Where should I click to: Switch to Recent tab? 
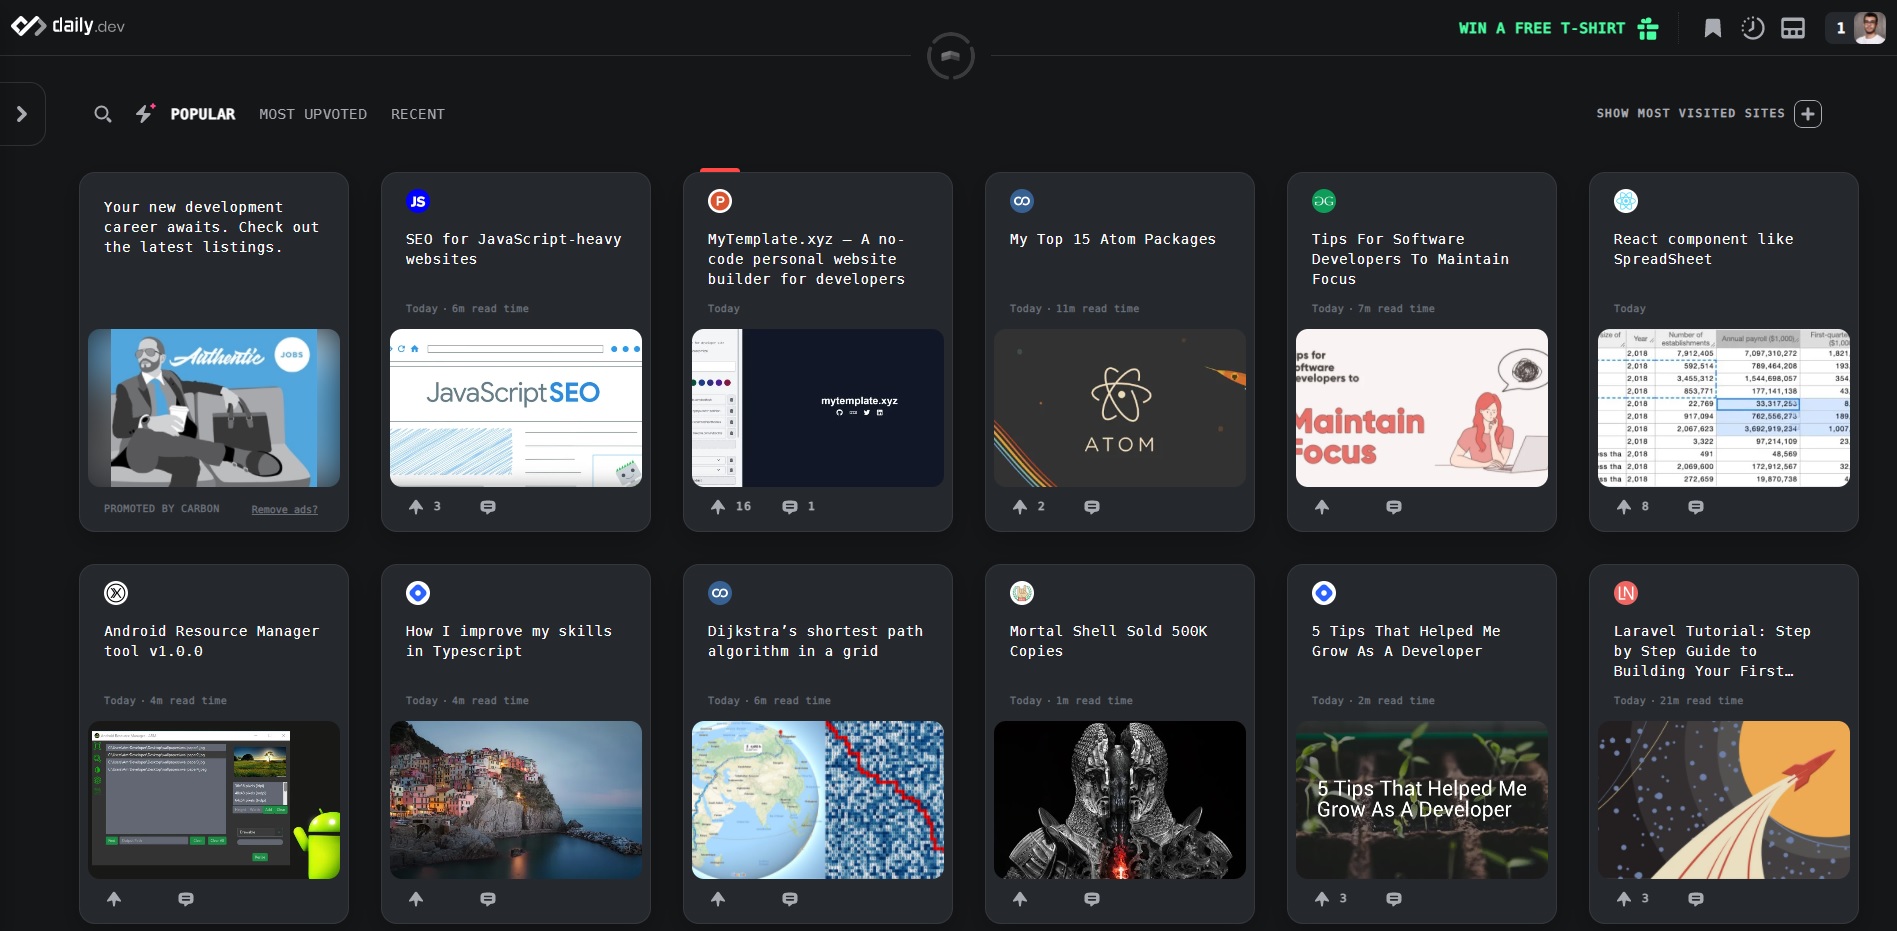(x=417, y=114)
